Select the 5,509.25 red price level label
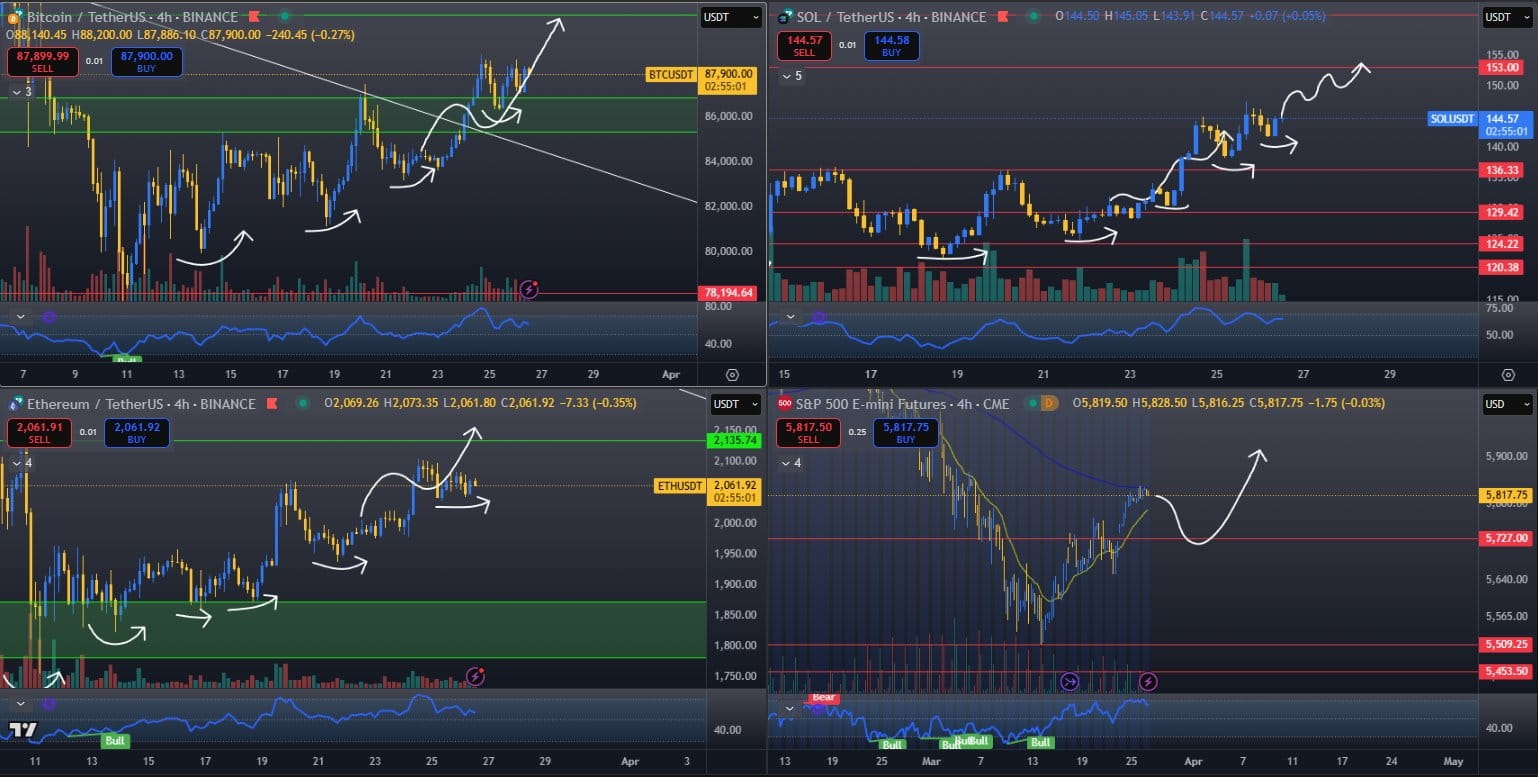Viewport: 1538px width, 777px height. (1507, 645)
